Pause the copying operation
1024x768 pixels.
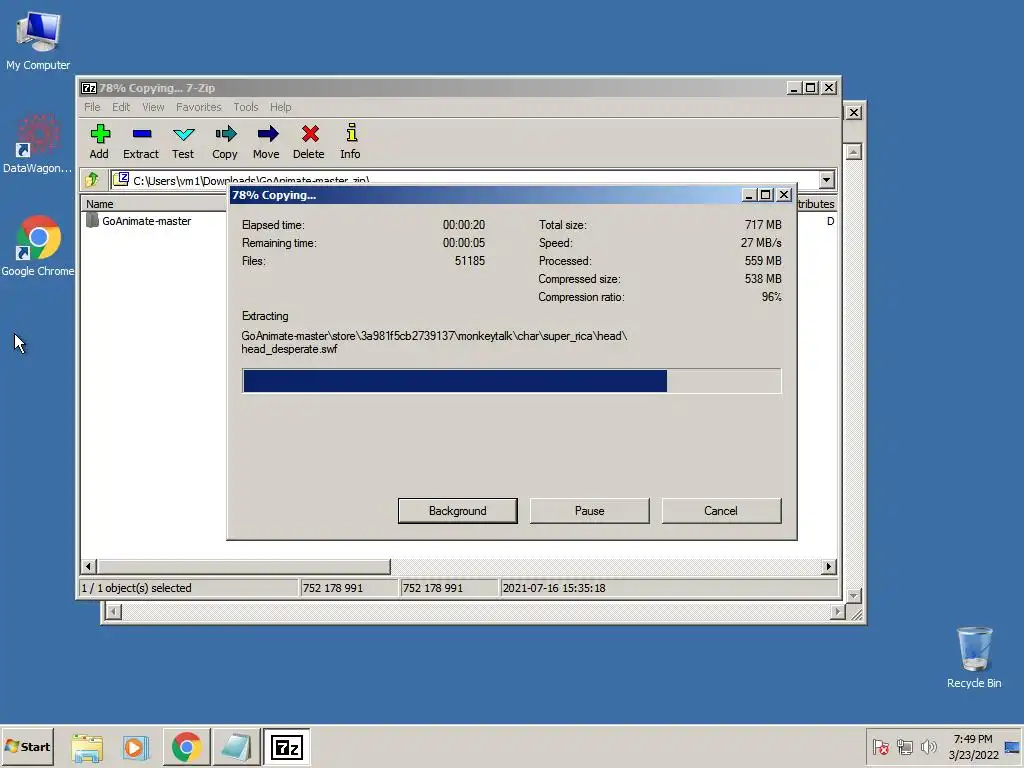[590, 511]
